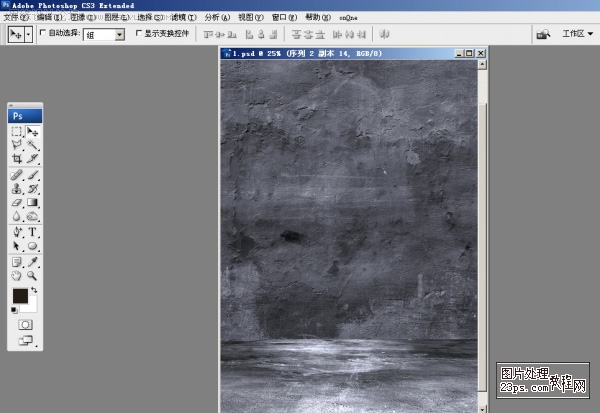
Task: Select the Pen tool
Action: pos(16,232)
